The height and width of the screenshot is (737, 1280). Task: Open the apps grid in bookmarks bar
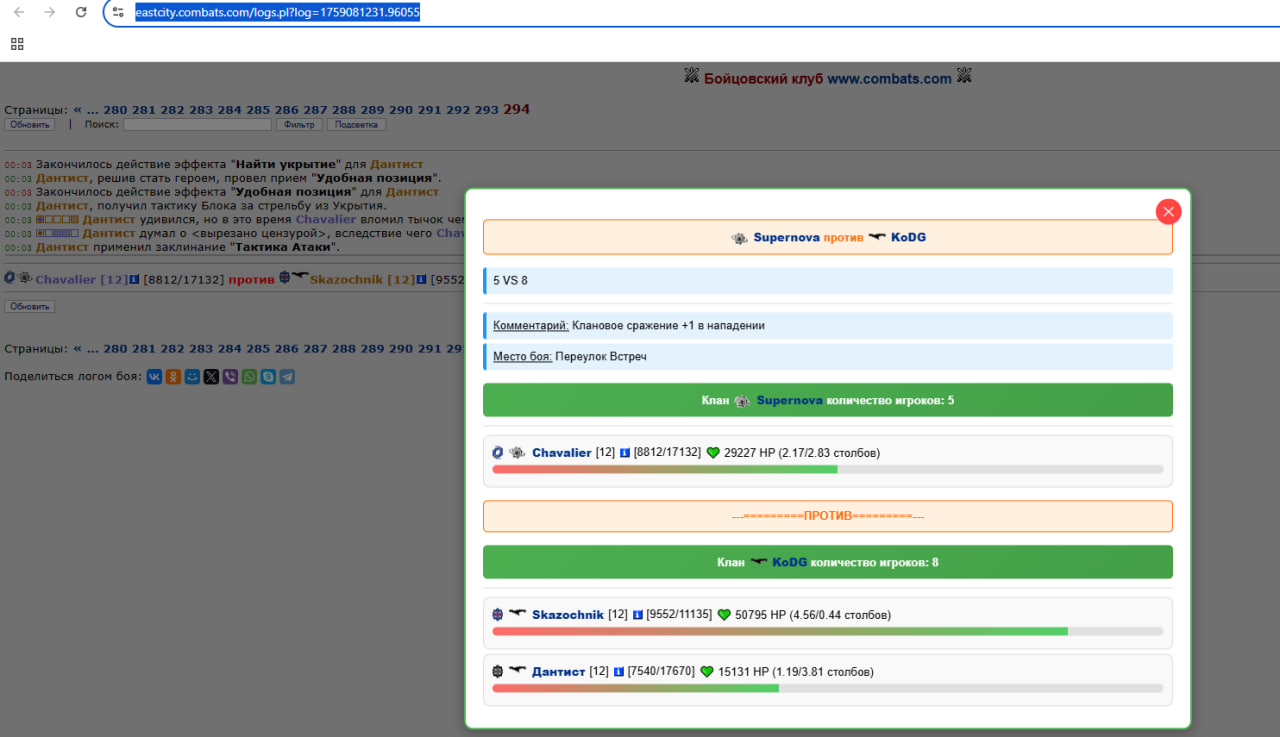[x=17, y=44]
